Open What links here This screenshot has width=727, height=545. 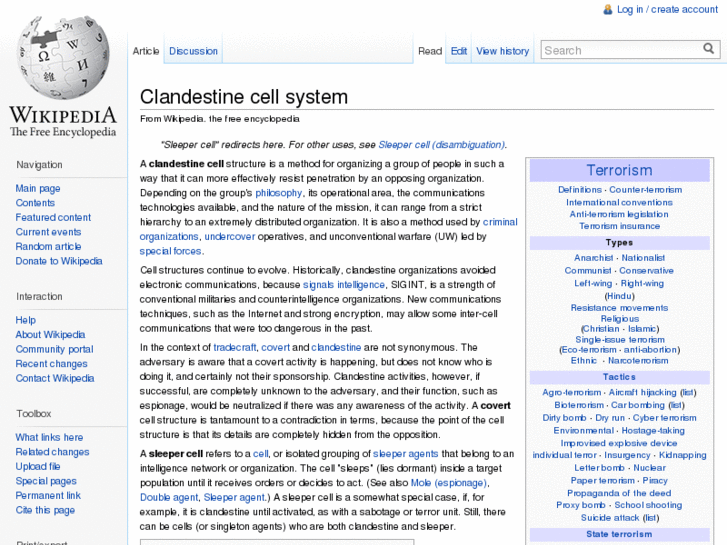[49, 437]
